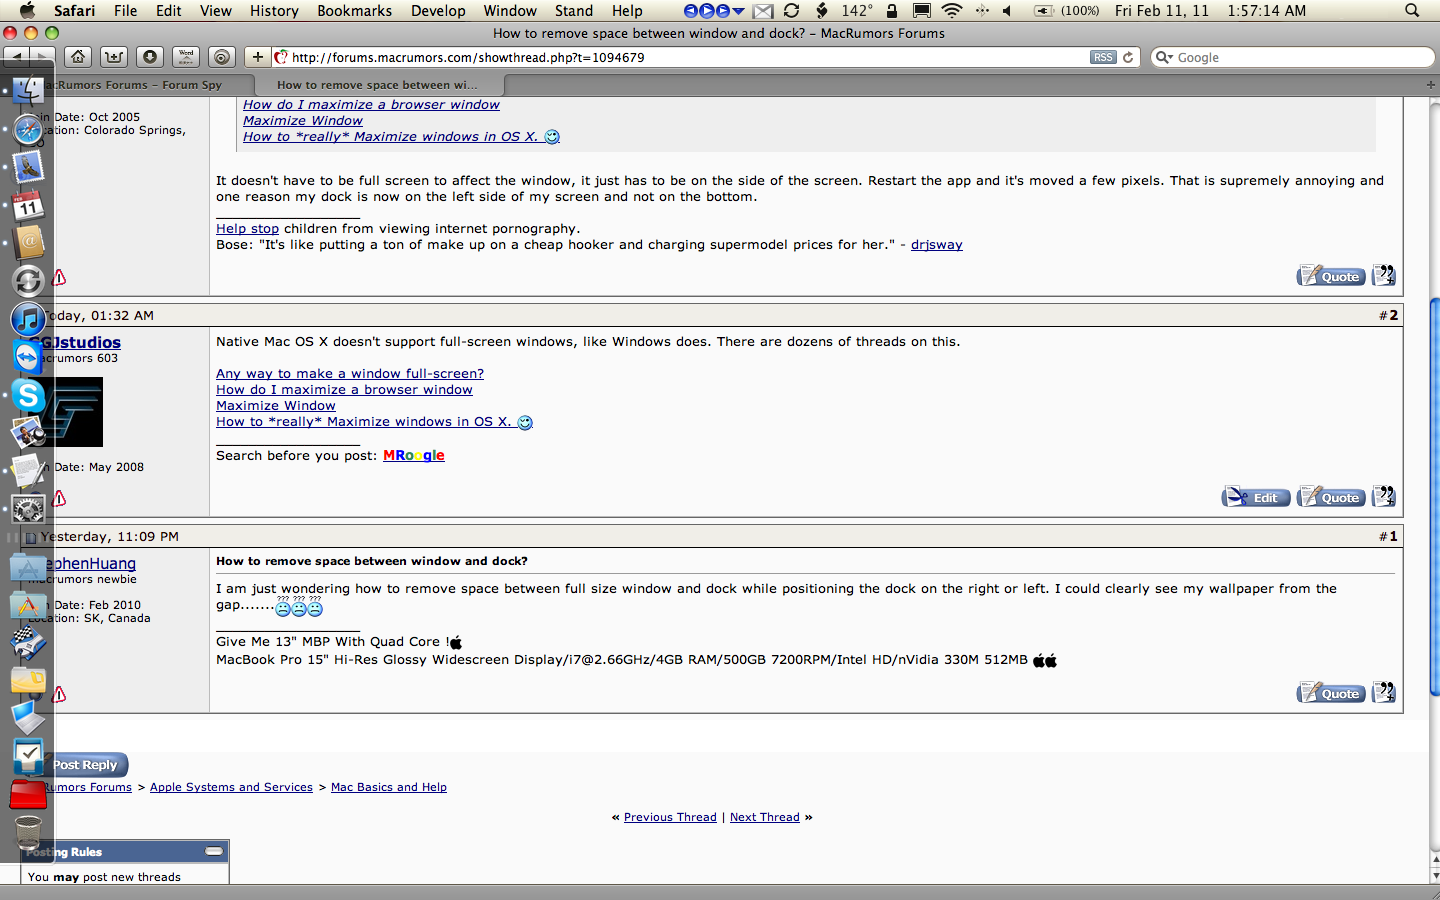1440x900 pixels.
Task: Click the Help stop signature link
Action: 247,229
